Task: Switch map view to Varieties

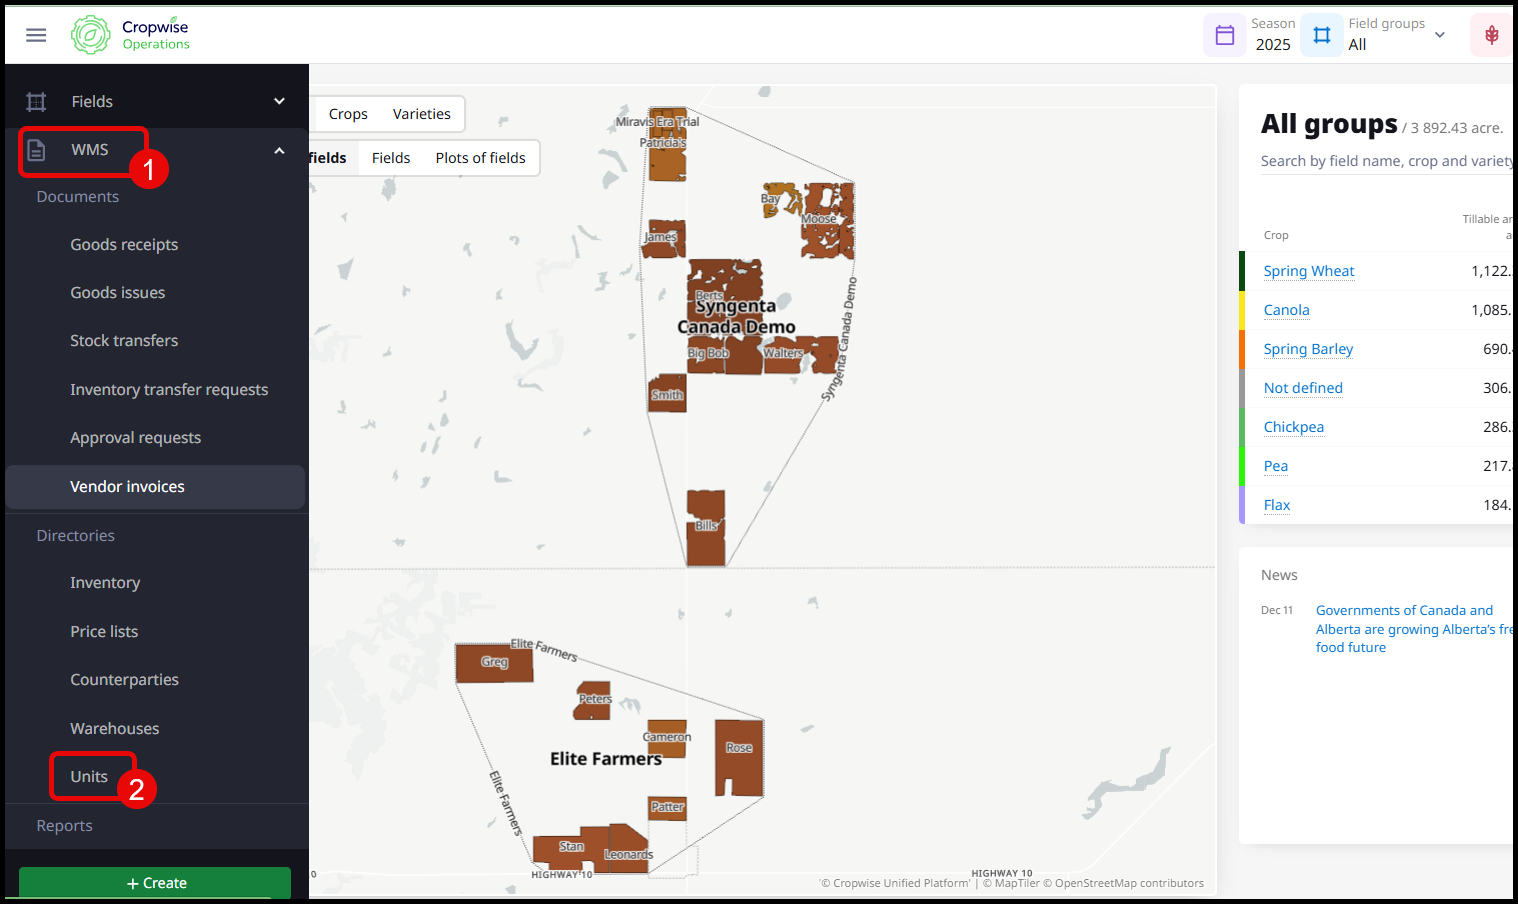Action: click(421, 114)
